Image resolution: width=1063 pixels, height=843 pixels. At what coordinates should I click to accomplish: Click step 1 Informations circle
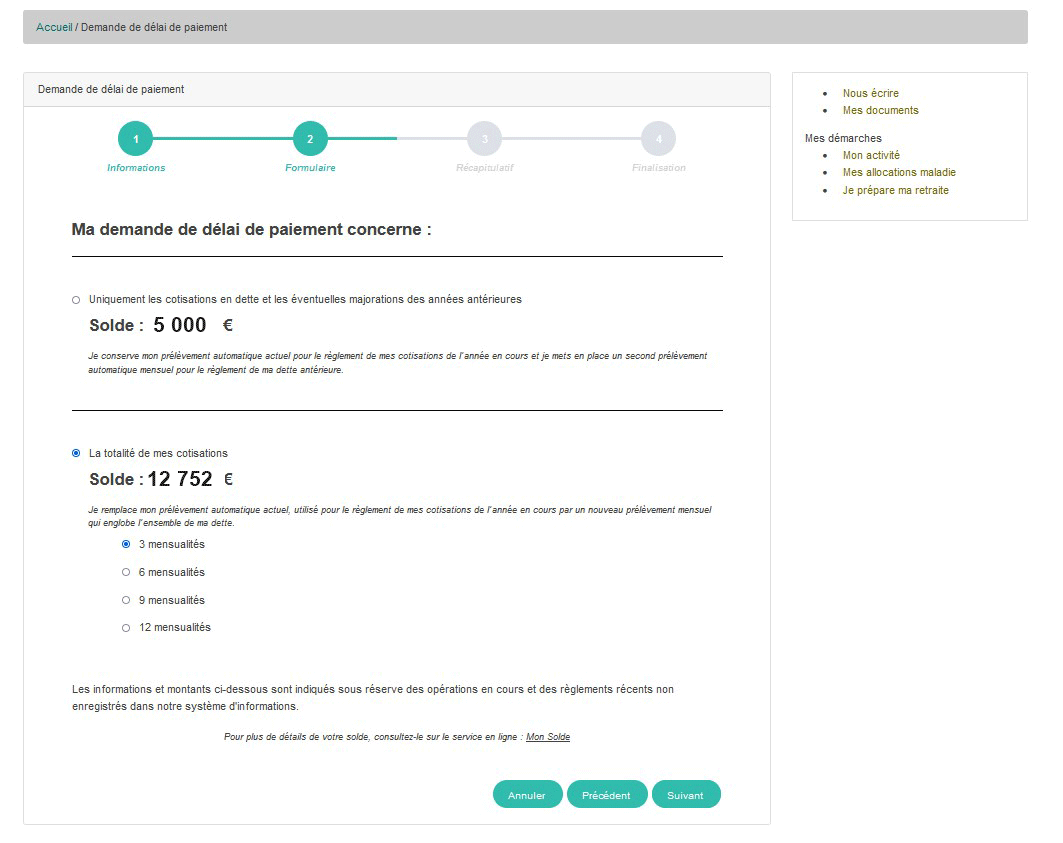click(135, 139)
